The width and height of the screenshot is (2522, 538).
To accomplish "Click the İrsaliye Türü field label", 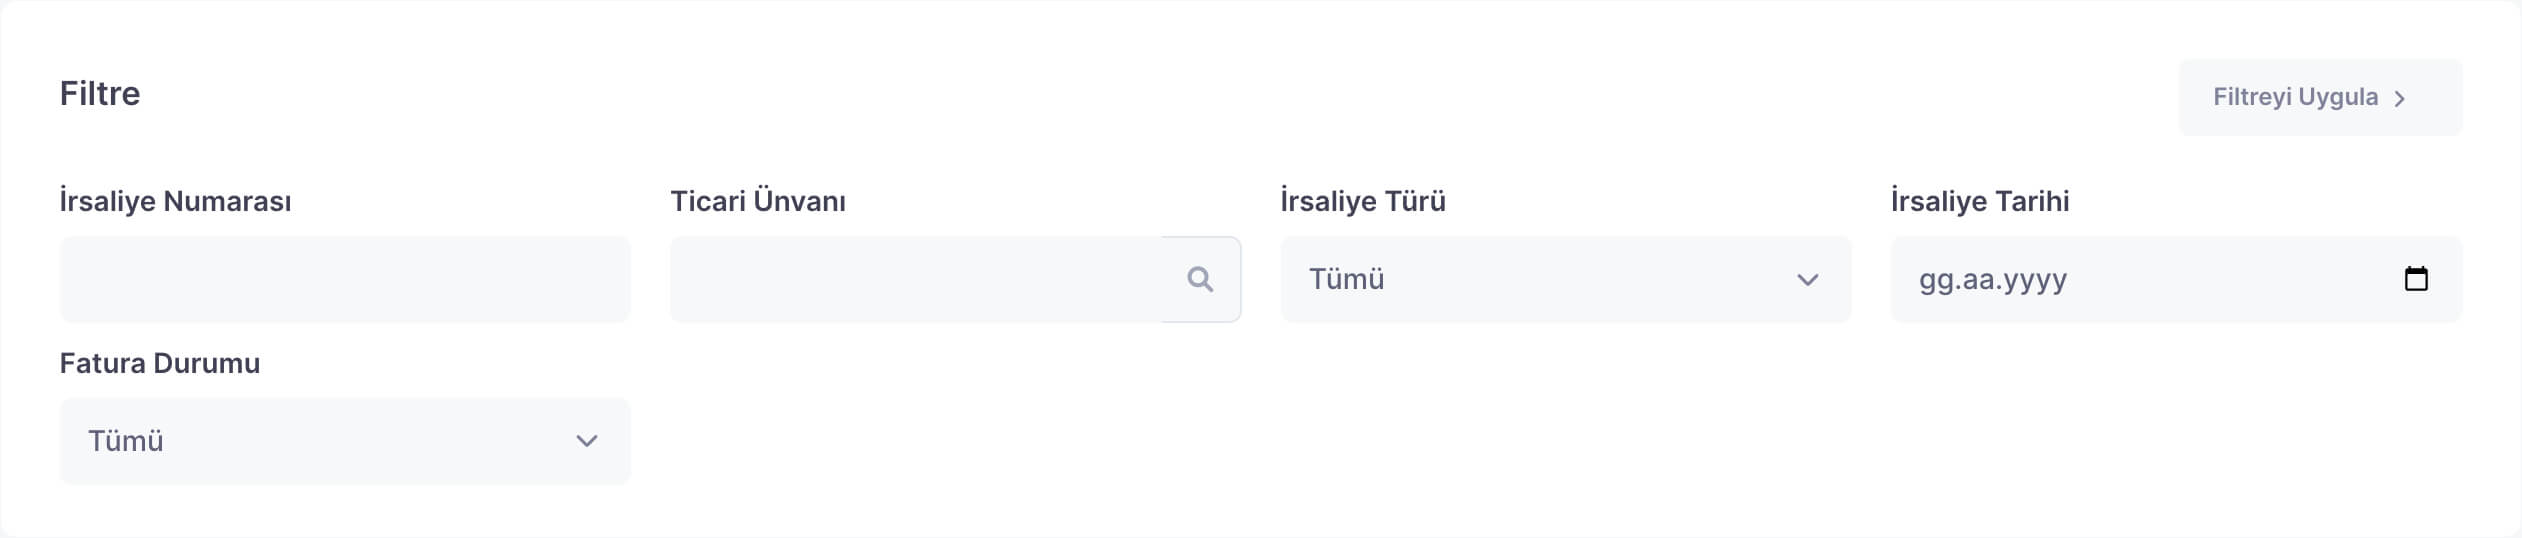I will pos(1363,201).
